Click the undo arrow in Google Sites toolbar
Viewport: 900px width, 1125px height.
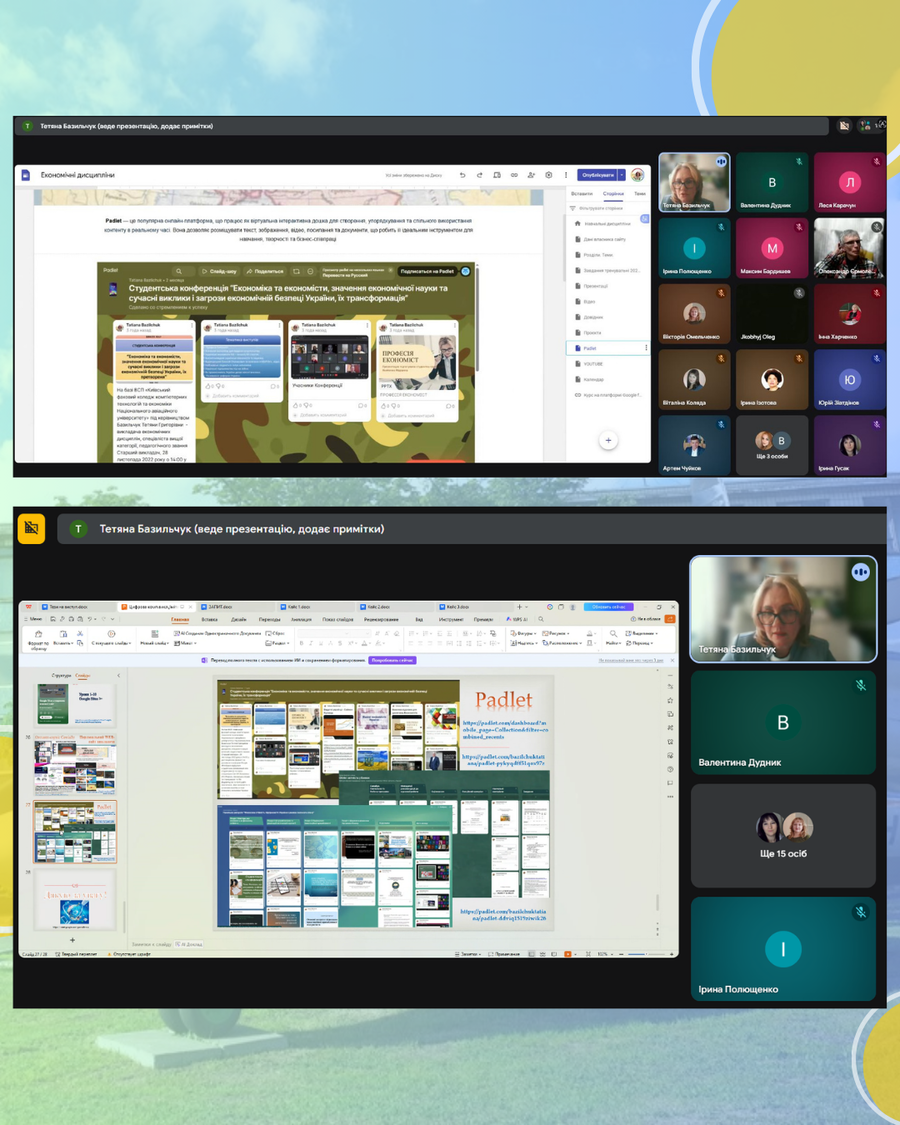463,175
